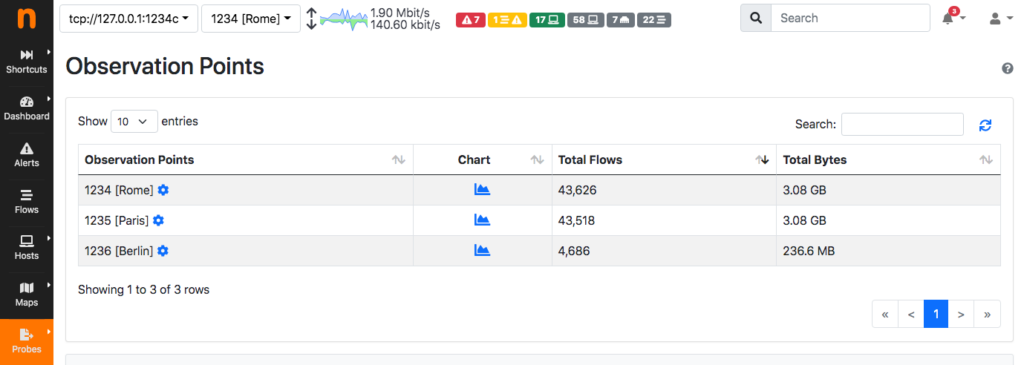Go to pagination page 1

click(x=936, y=314)
